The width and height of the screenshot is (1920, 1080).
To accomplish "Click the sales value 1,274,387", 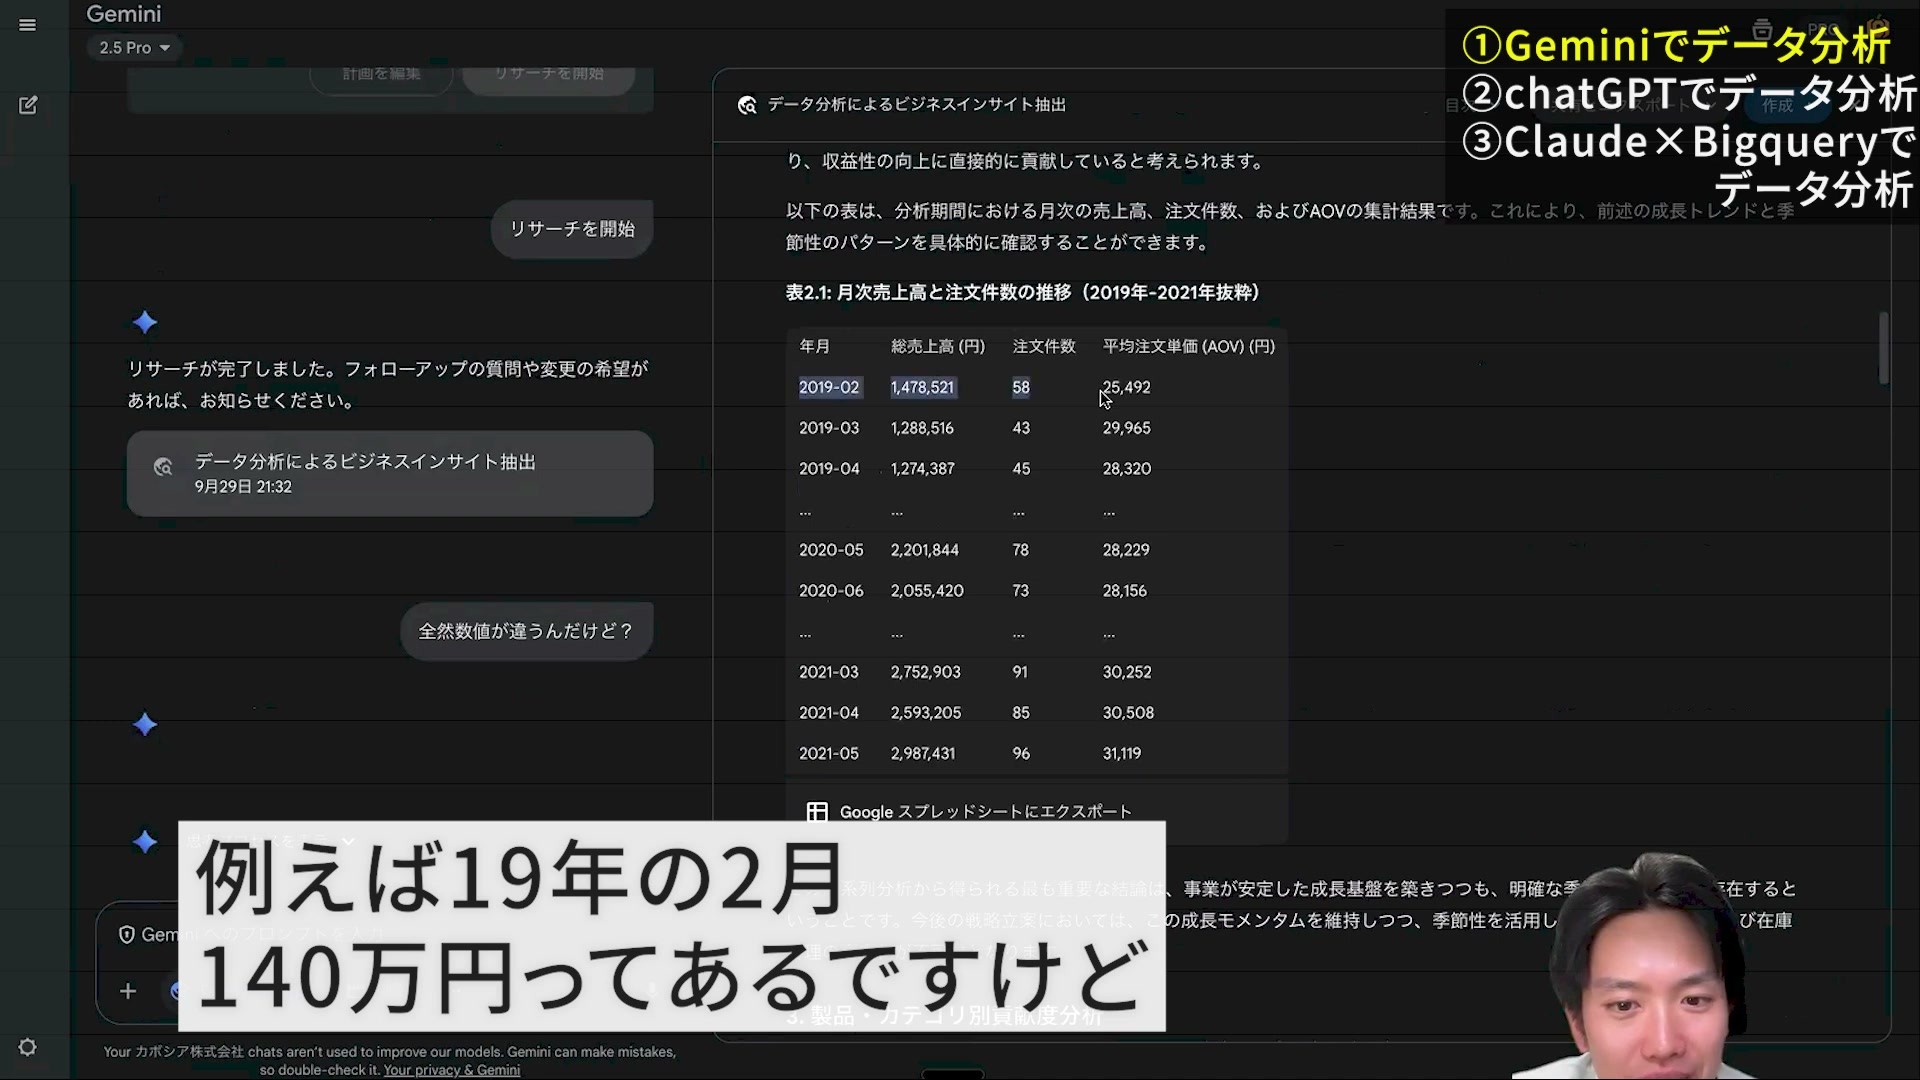I will pyautogui.click(x=922, y=469).
